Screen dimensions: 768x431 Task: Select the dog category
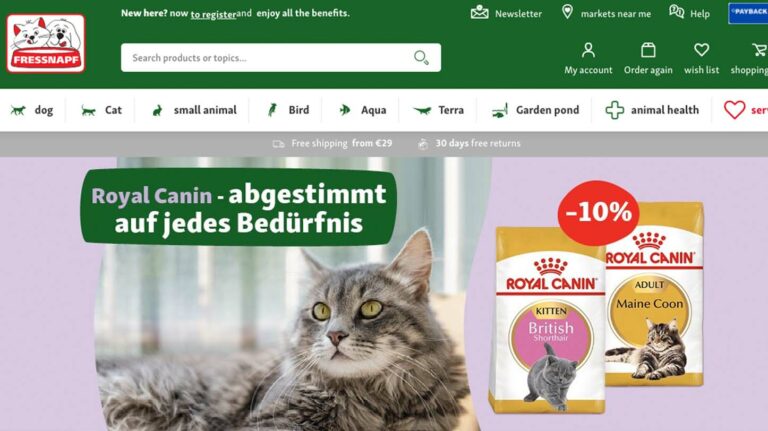[x=32, y=110]
